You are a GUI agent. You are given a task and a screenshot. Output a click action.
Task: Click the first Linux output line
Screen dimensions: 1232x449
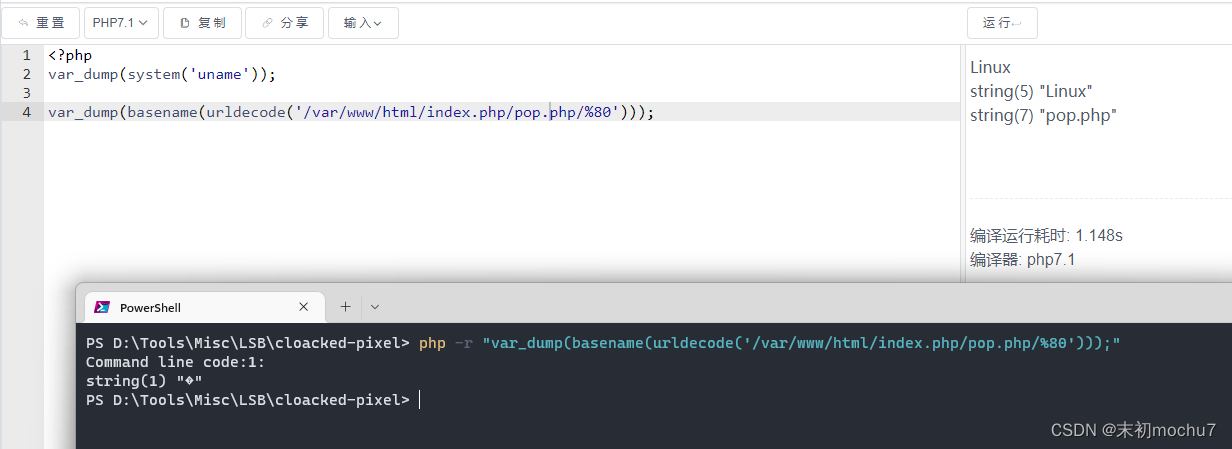coord(990,67)
